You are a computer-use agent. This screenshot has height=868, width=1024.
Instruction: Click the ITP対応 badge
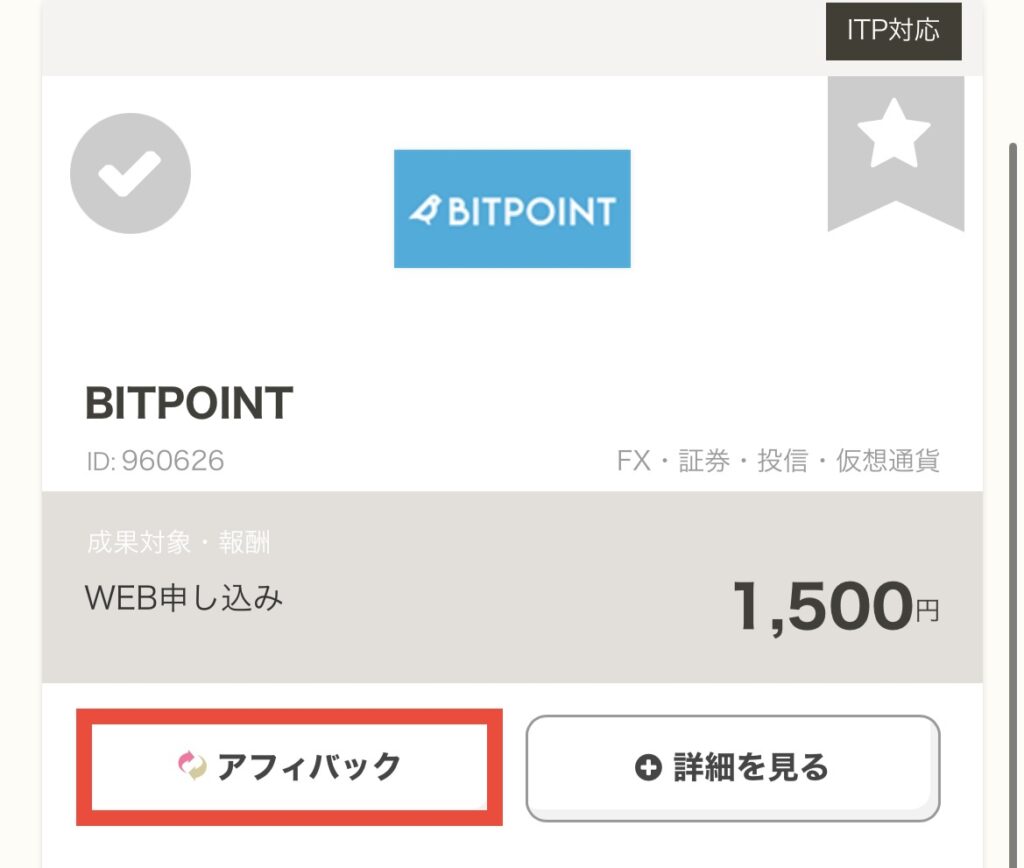[x=893, y=31]
